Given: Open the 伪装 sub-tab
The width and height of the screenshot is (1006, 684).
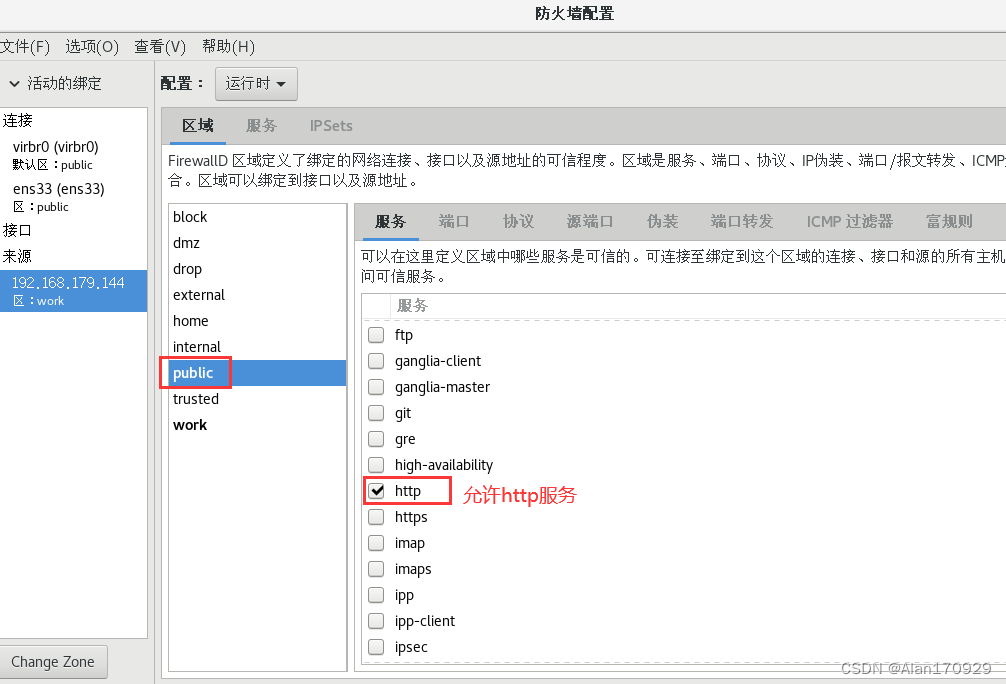Looking at the screenshot, I should click(663, 221).
